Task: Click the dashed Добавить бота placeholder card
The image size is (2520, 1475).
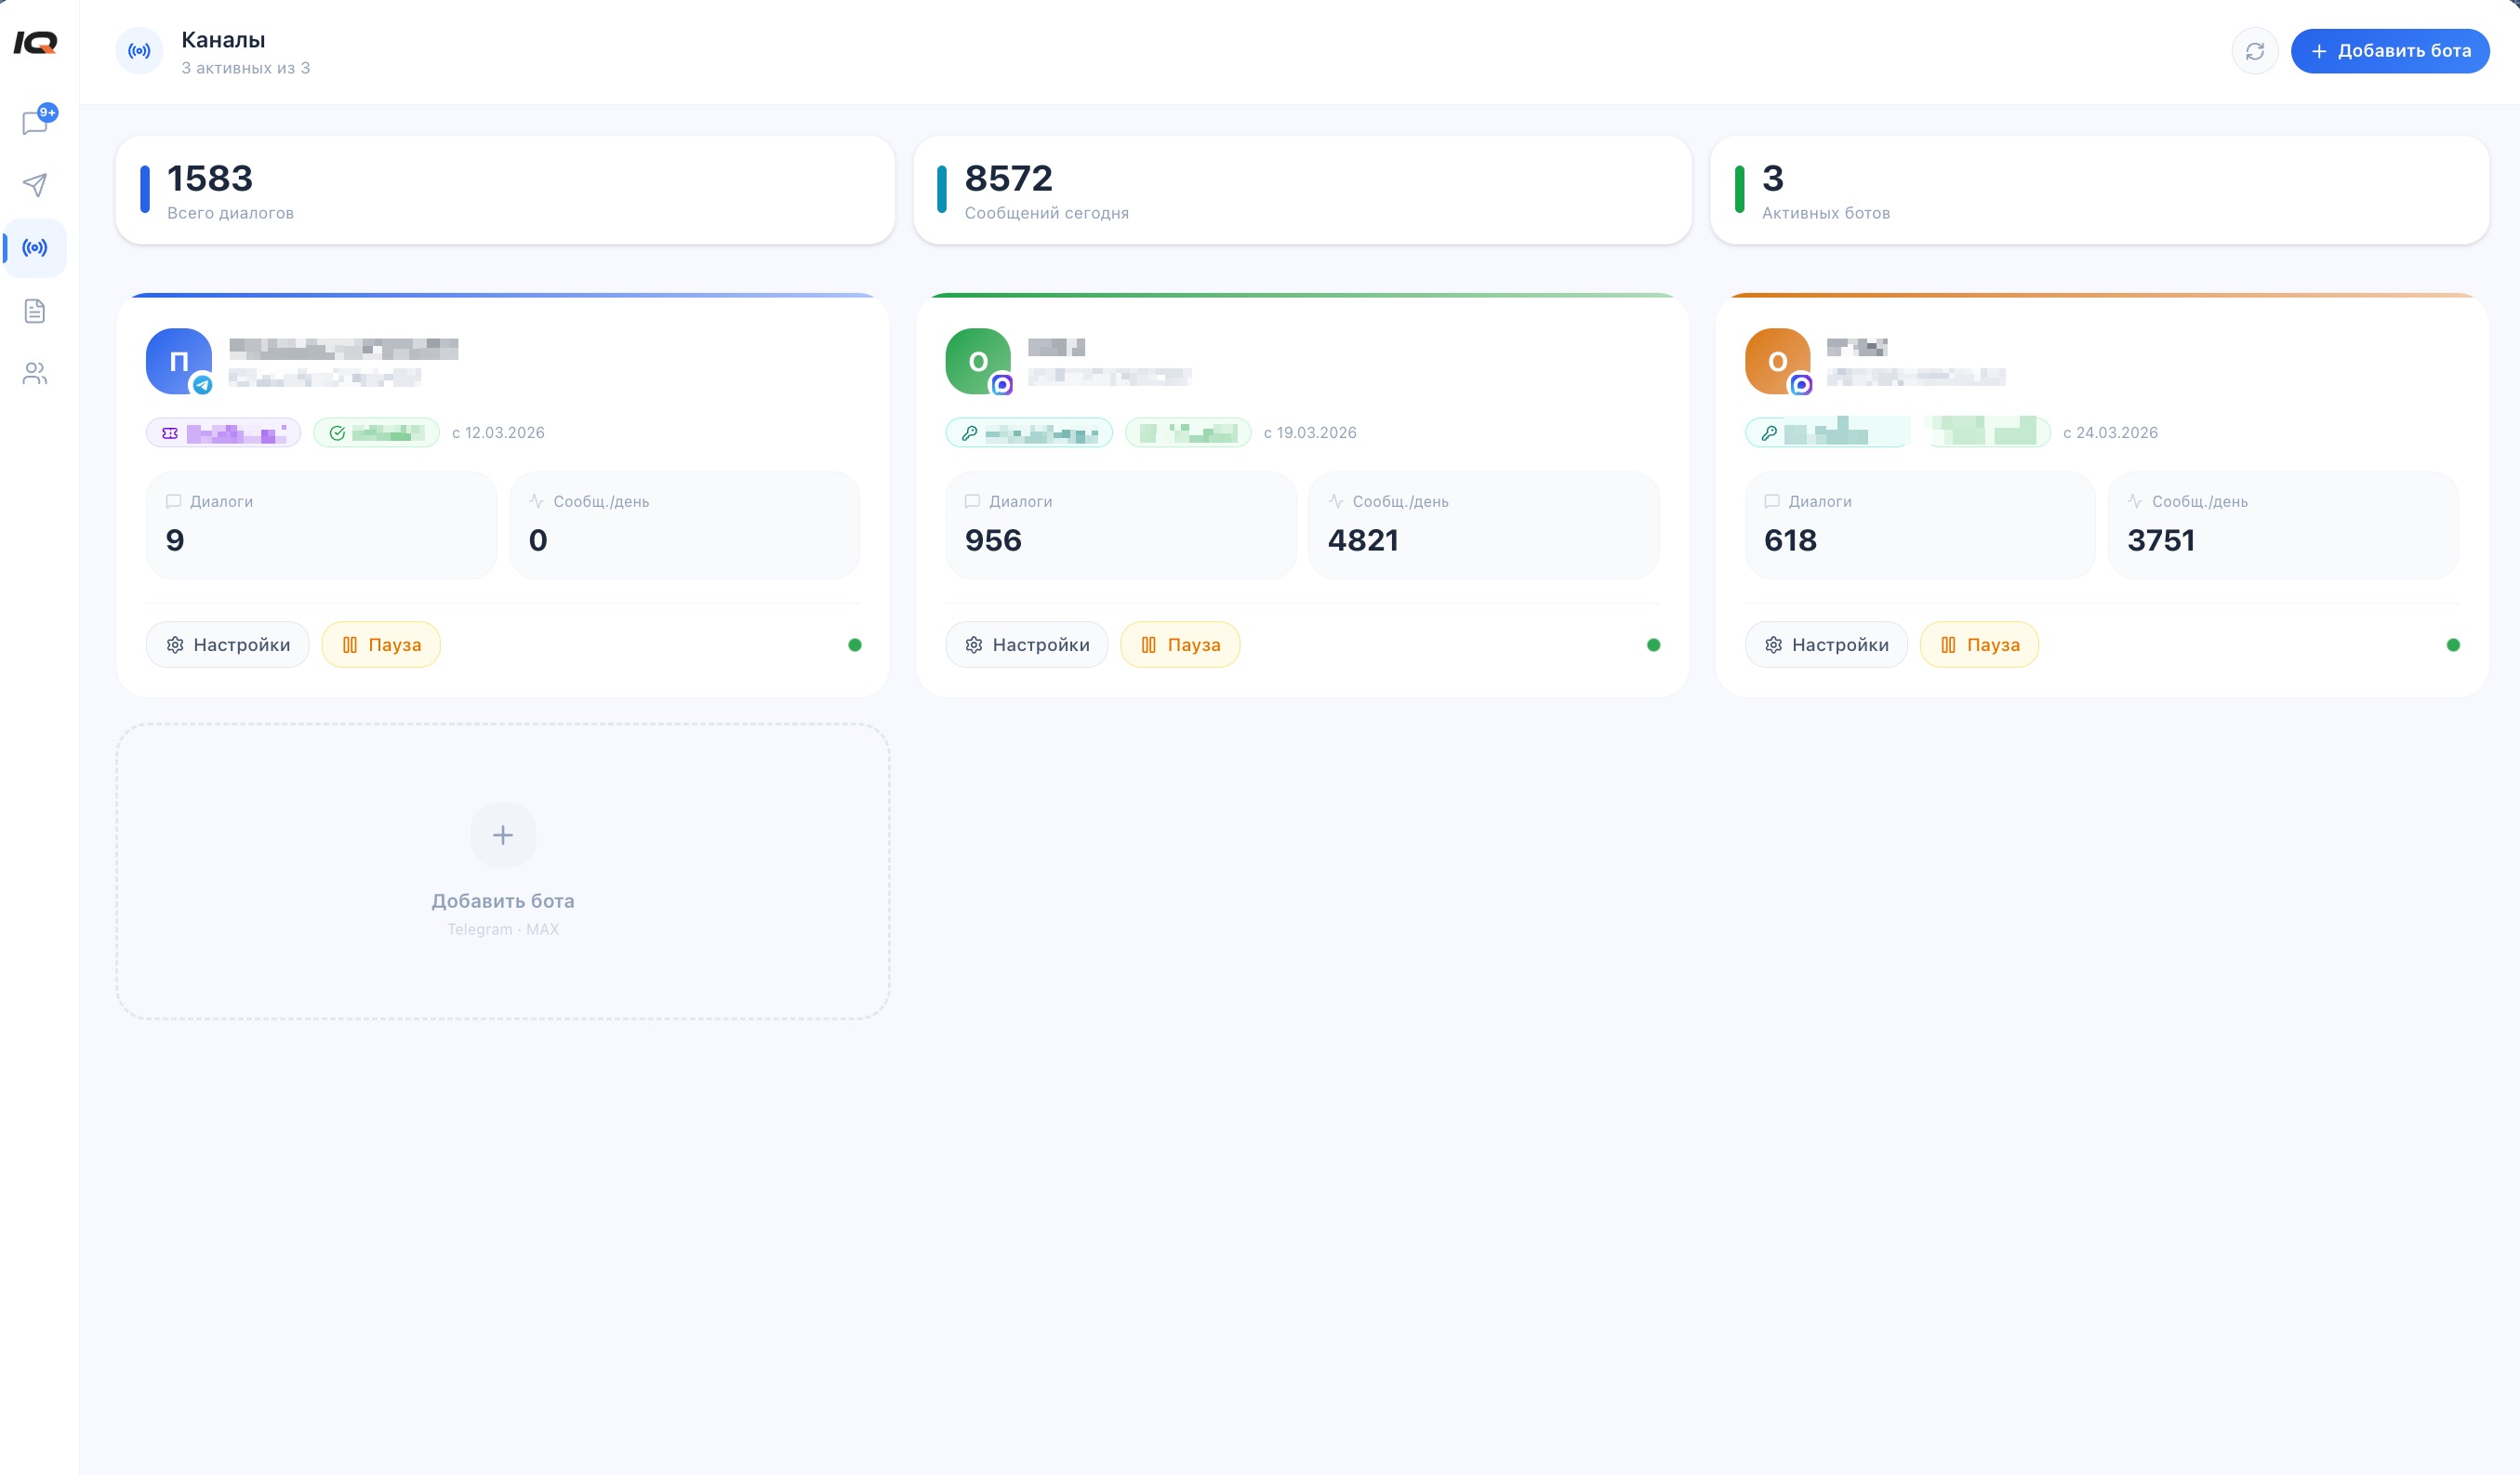Action: (503, 871)
